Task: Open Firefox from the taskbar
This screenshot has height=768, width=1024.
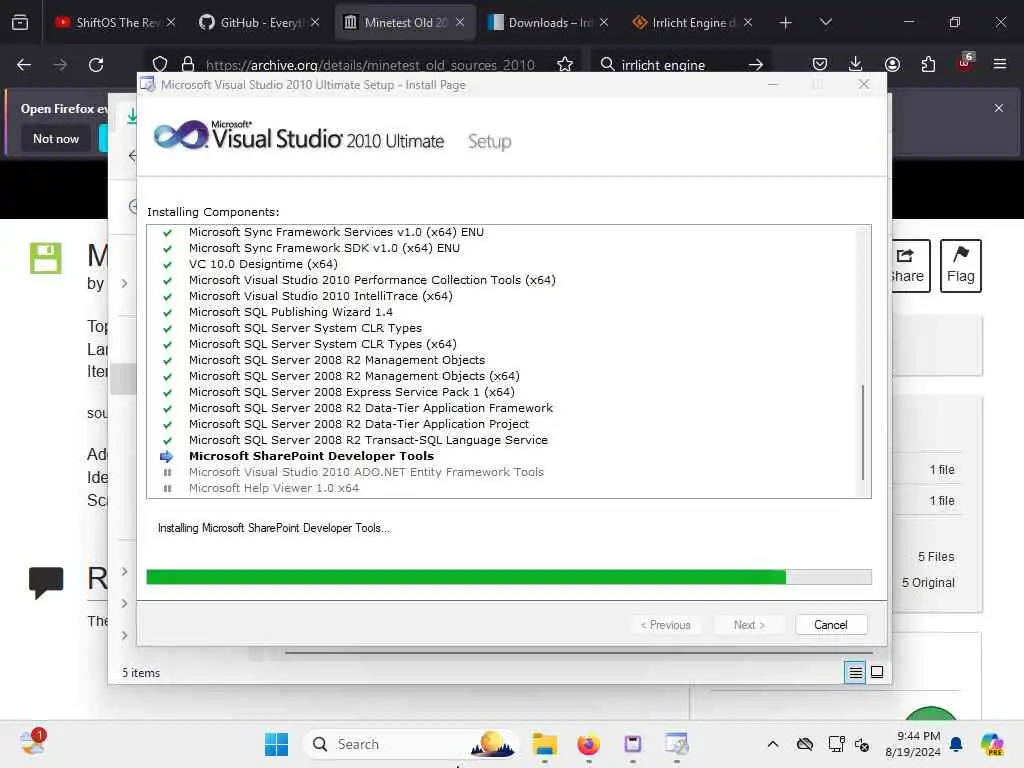Action: coord(588,744)
